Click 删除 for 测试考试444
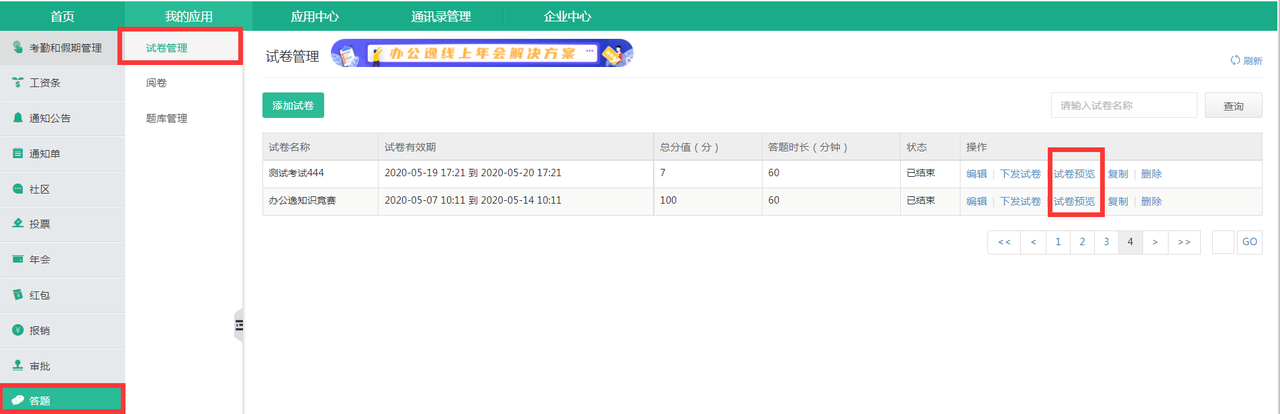 click(1151, 174)
